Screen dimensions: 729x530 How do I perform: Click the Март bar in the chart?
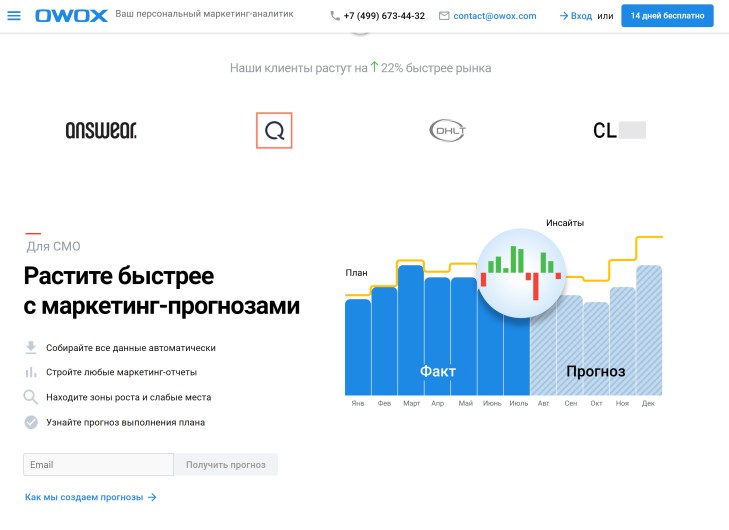click(x=411, y=330)
